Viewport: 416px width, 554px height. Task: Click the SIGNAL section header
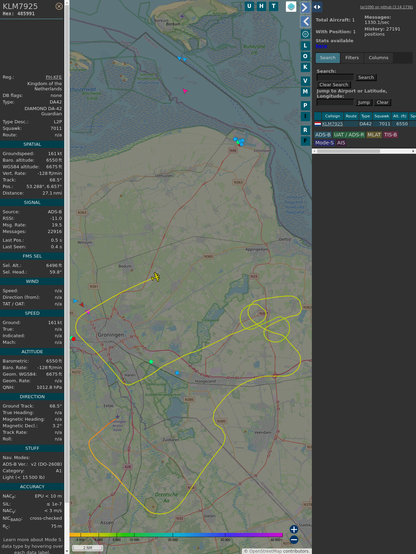[x=32, y=202]
